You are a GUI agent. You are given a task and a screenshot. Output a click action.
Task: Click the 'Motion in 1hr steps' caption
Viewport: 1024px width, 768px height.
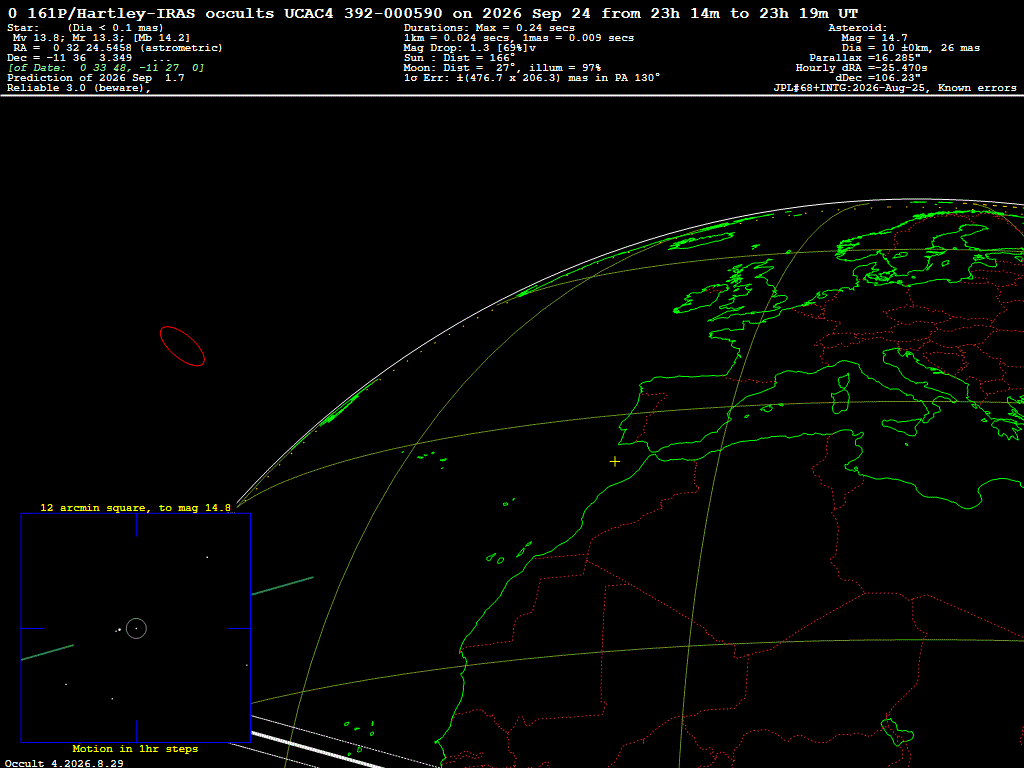click(135, 748)
